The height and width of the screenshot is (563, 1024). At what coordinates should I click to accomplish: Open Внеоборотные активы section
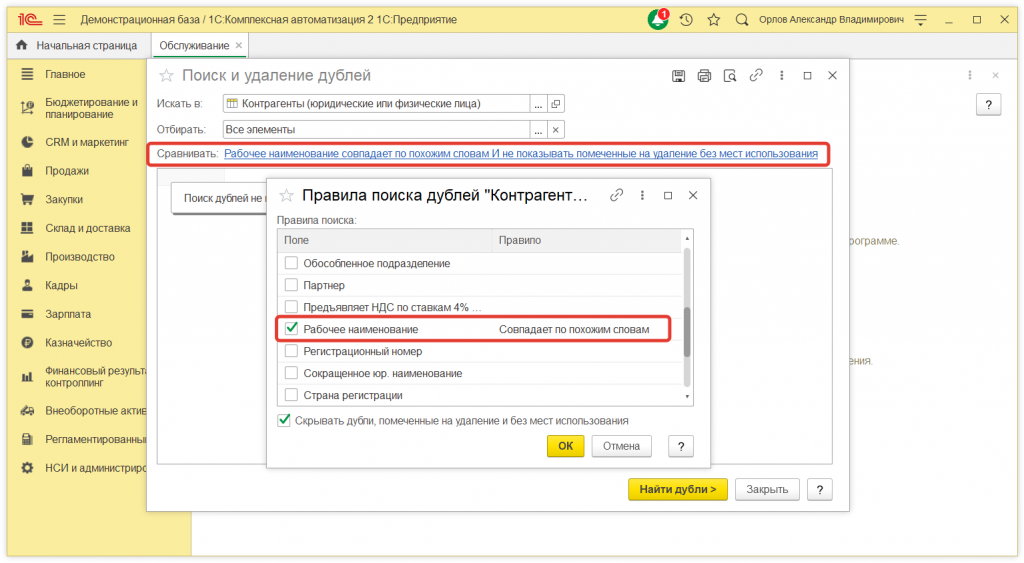click(x=95, y=411)
